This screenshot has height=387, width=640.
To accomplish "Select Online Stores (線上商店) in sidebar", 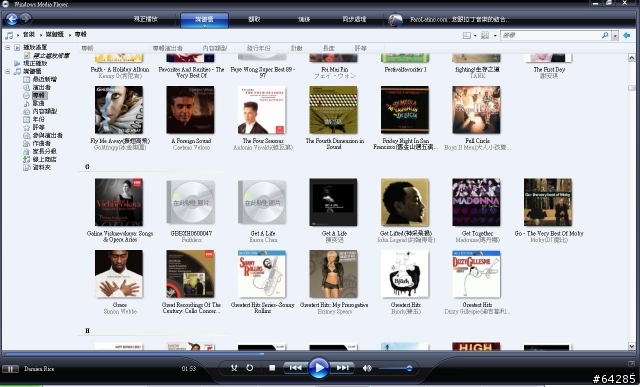I will coord(40,159).
